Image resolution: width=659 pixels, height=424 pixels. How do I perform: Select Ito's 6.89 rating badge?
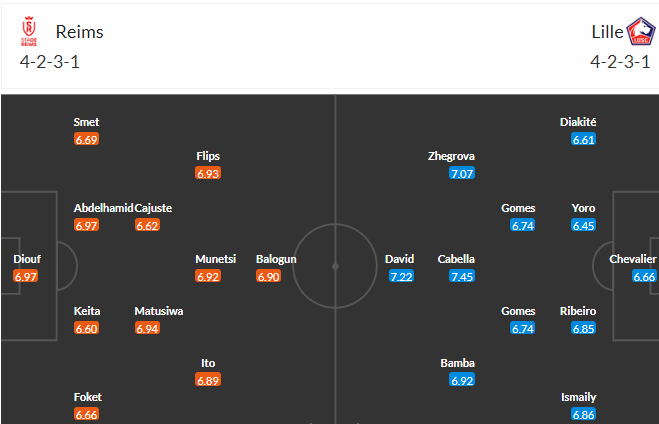click(208, 380)
